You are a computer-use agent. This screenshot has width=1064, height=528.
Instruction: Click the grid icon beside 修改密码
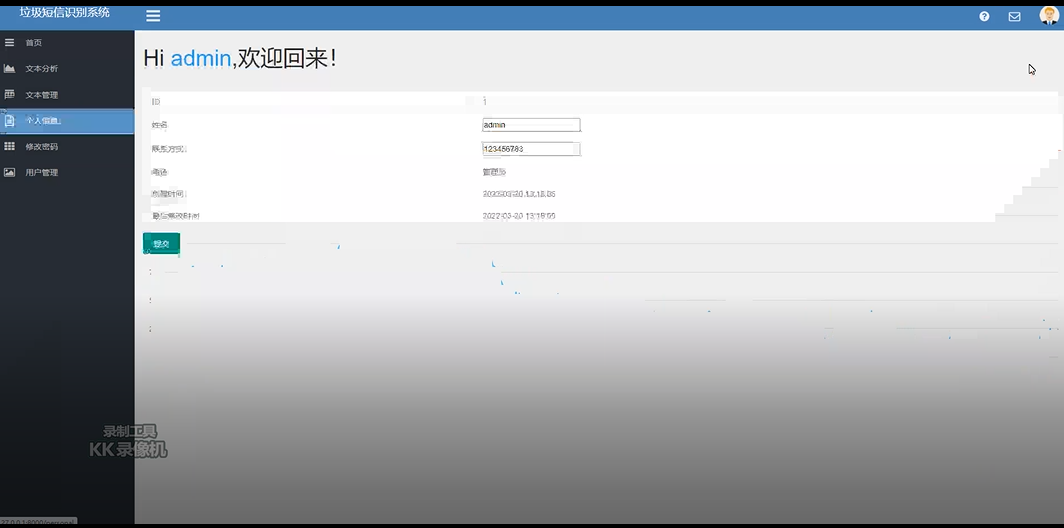(10, 147)
